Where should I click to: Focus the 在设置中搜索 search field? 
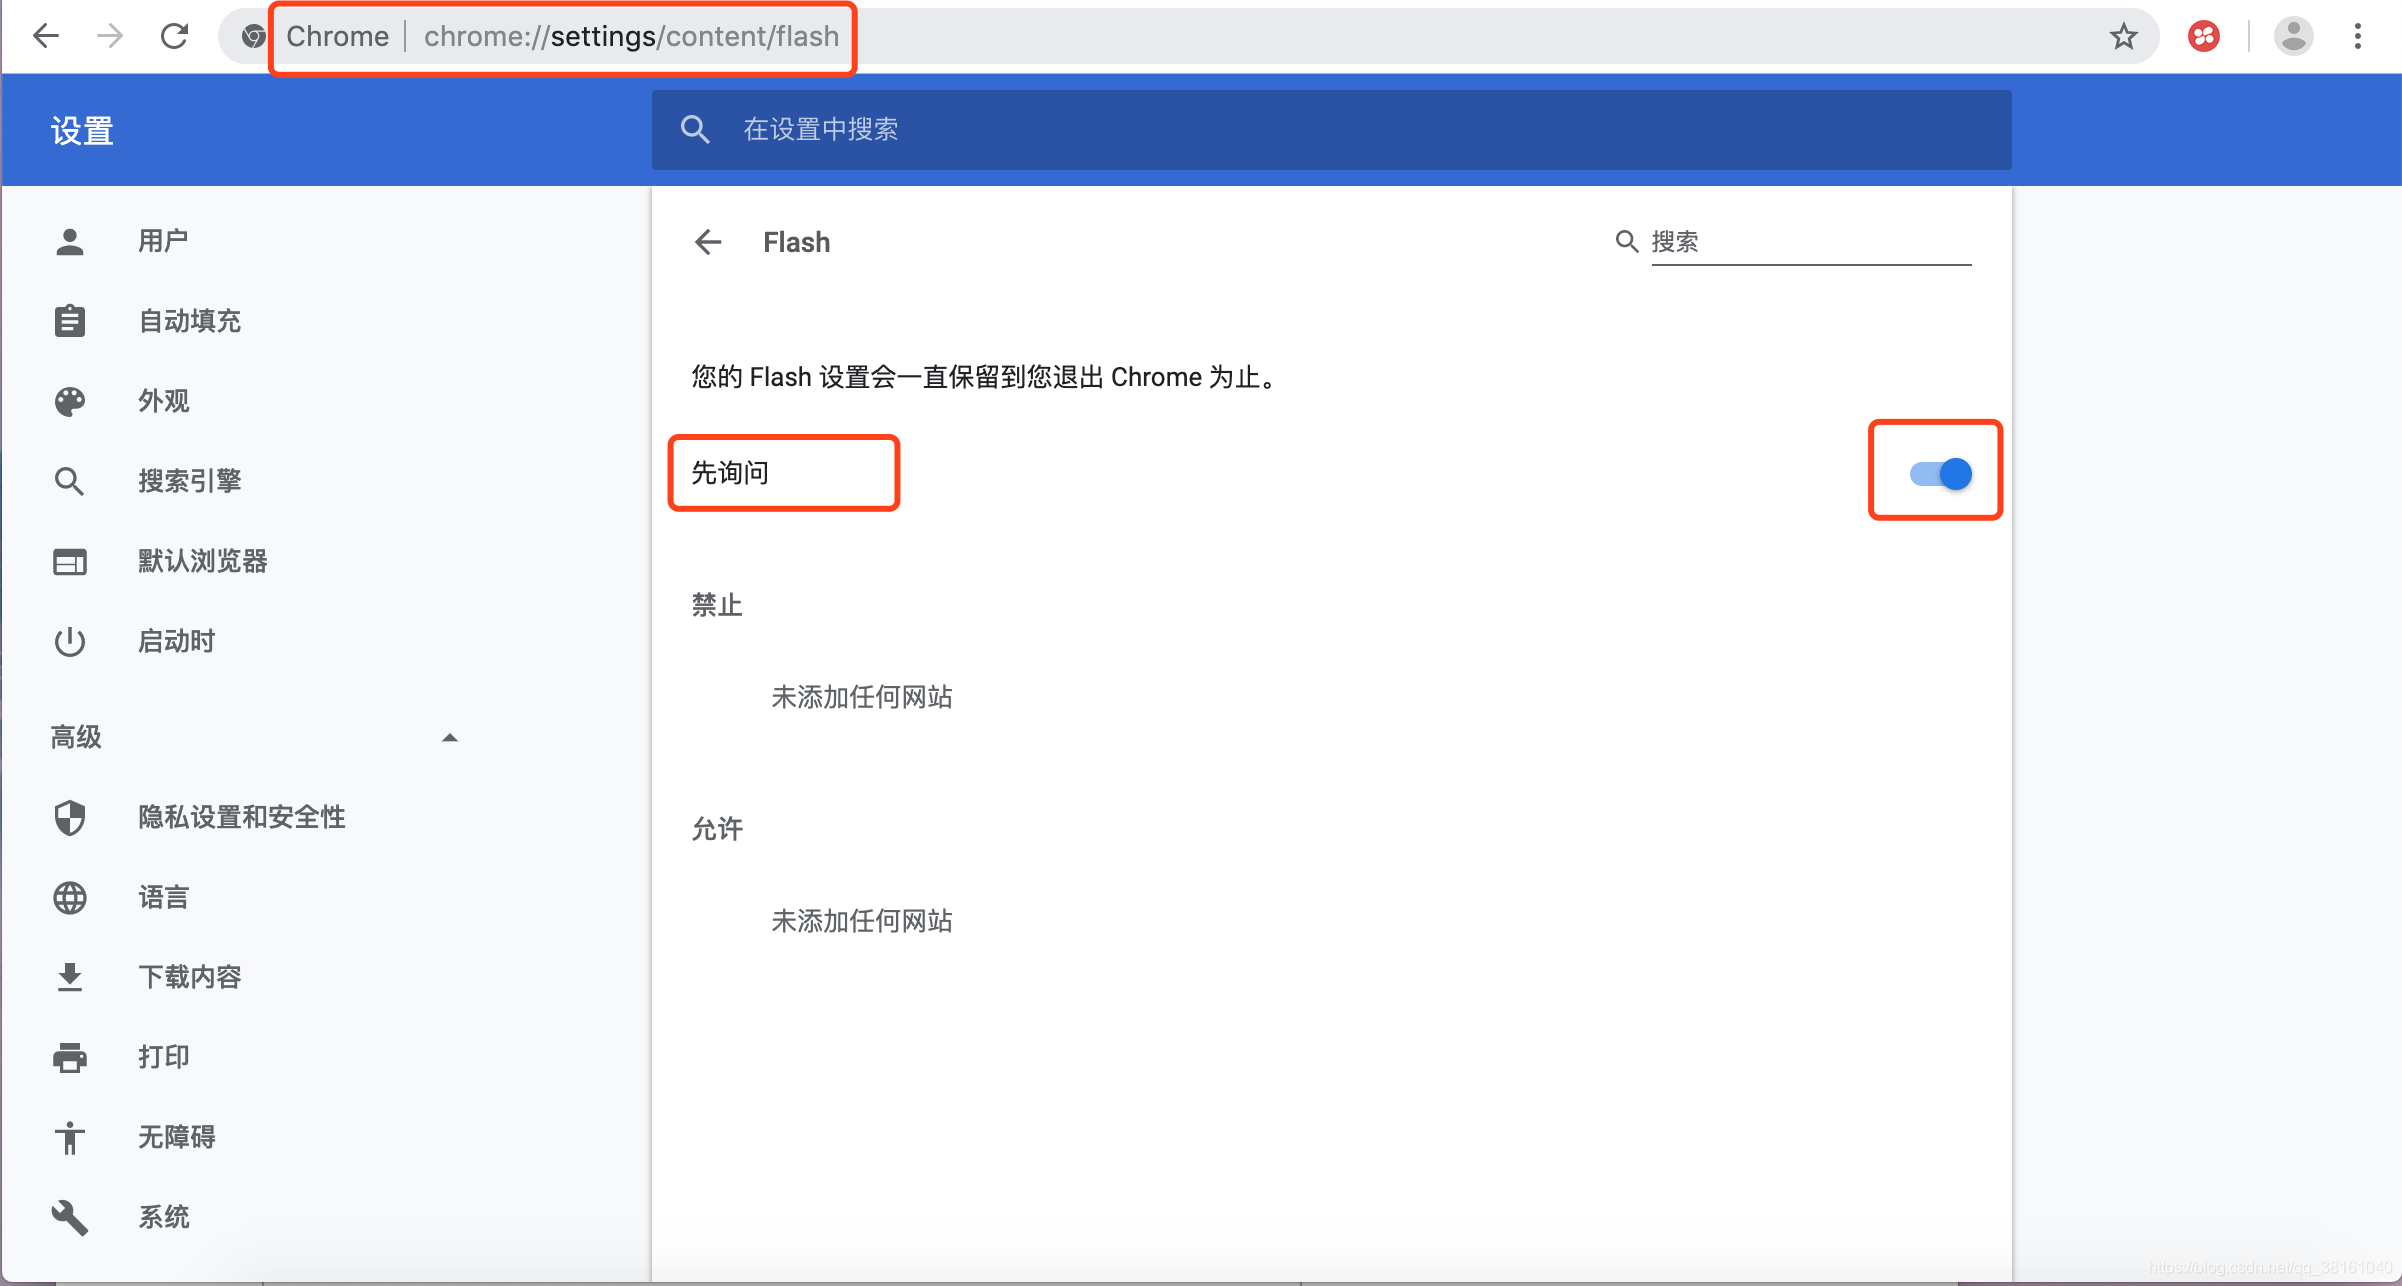(x=1332, y=130)
